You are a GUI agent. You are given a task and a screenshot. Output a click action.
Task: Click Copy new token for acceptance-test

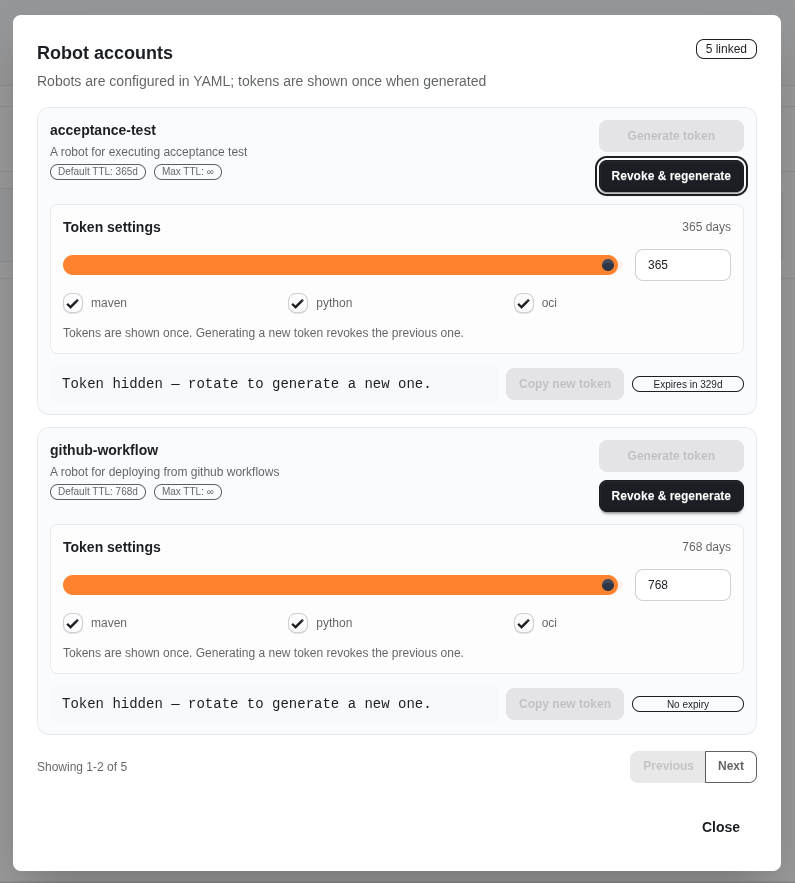coord(564,383)
